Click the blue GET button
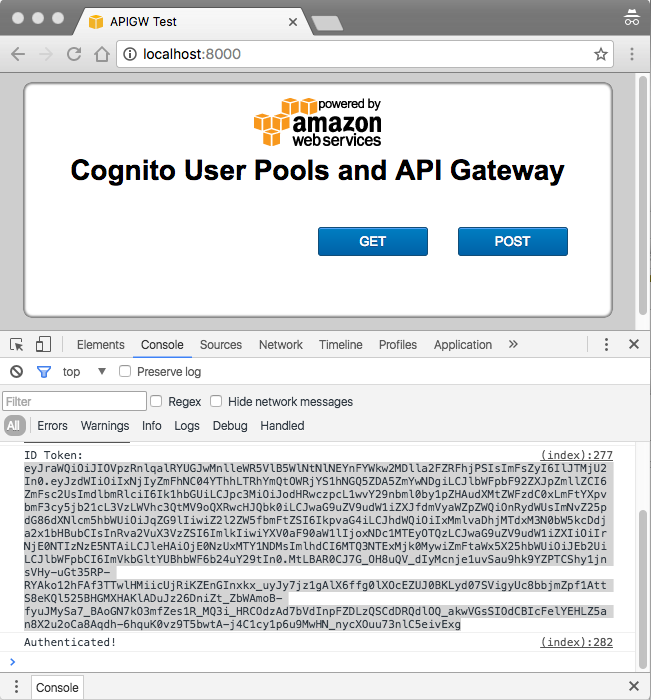Screen dimensions: 651x700 tap(373, 242)
